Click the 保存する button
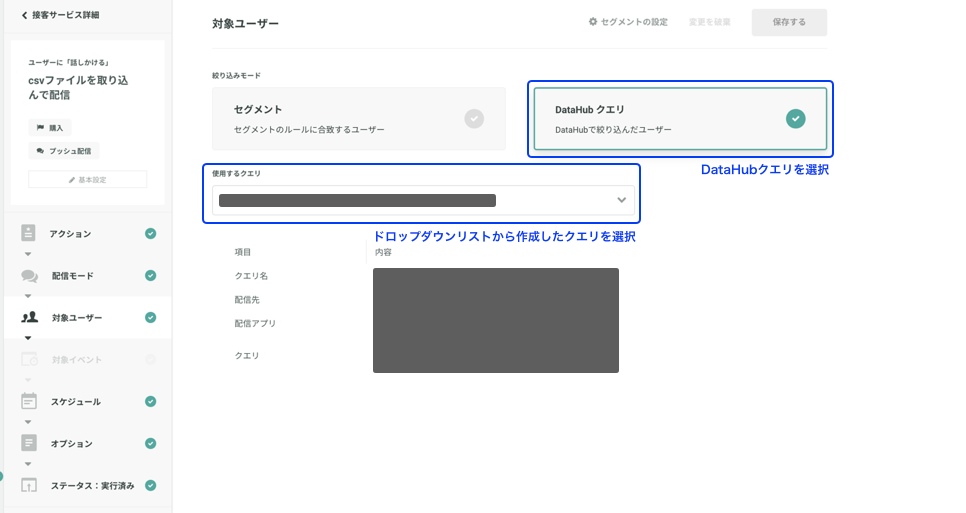 pyautogui.click(x=789, y=22)
